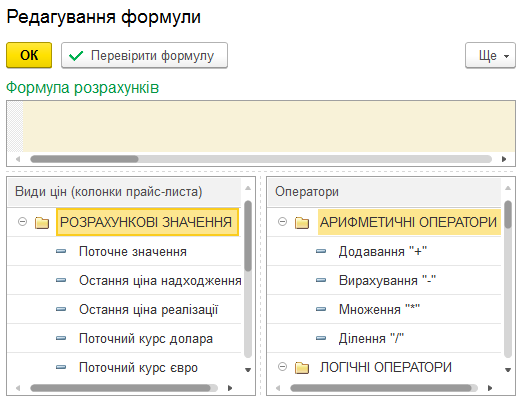Select АРИФМЕТИЧНІ ОПЕРАТОРИ folder row
The image size is (522, 396).
(x=384, y=222)
